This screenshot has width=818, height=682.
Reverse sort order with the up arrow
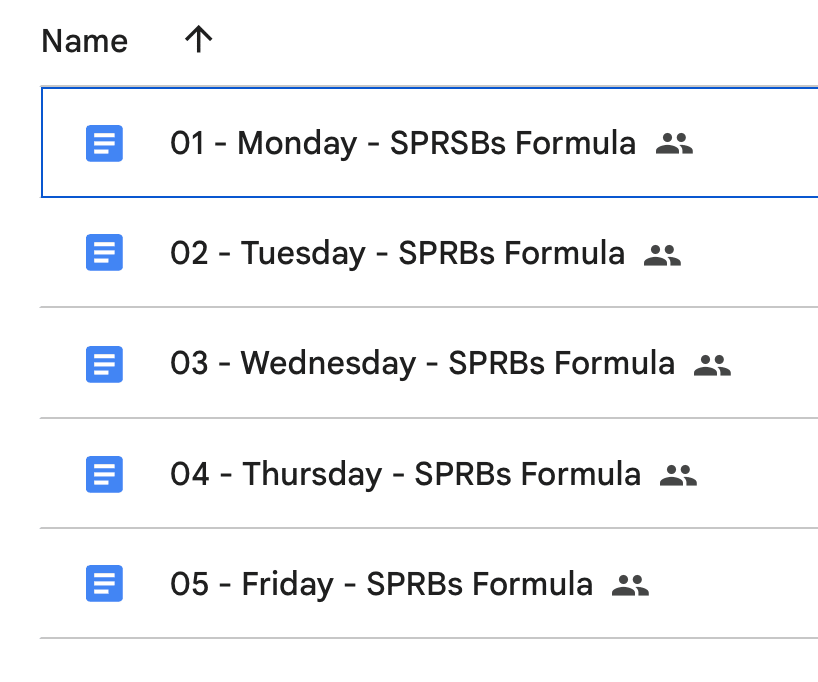(198, 40)
